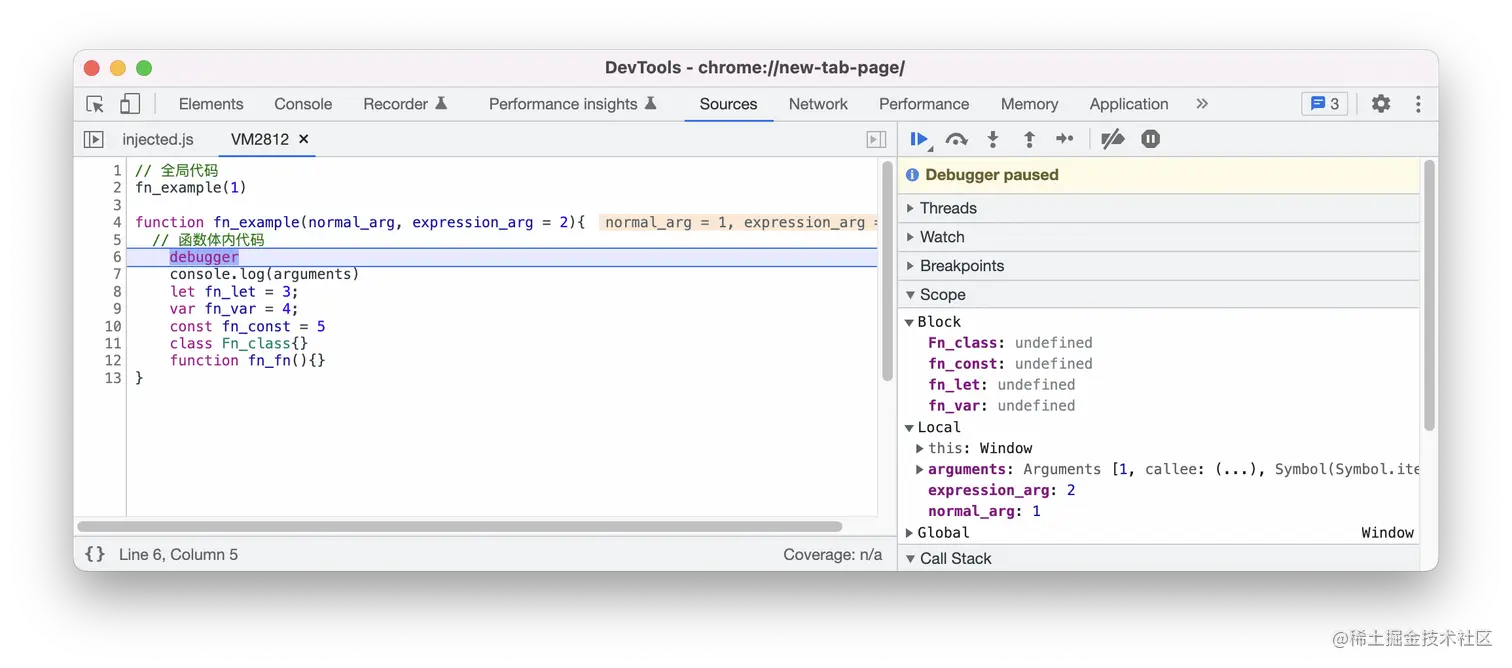
Task: Click the horizontal scrollbar of the editor
Action: (x=460, y=526)
